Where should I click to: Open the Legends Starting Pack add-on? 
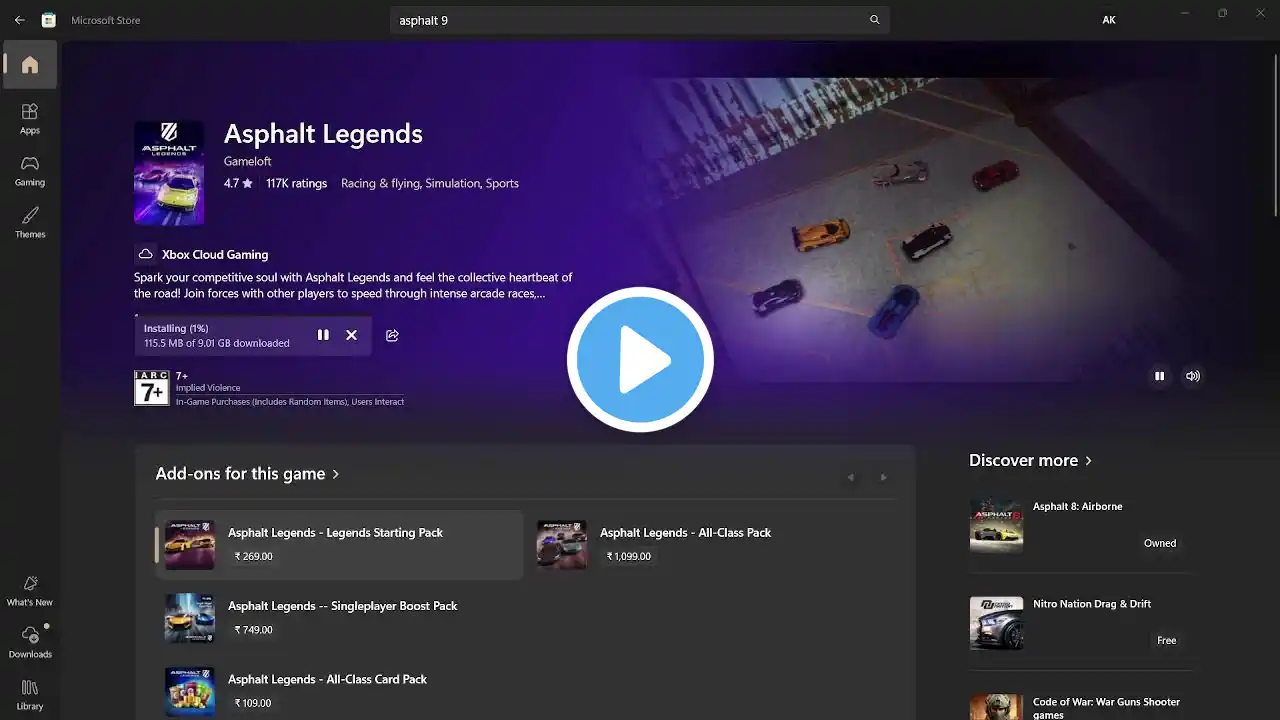tap(339, 545)
